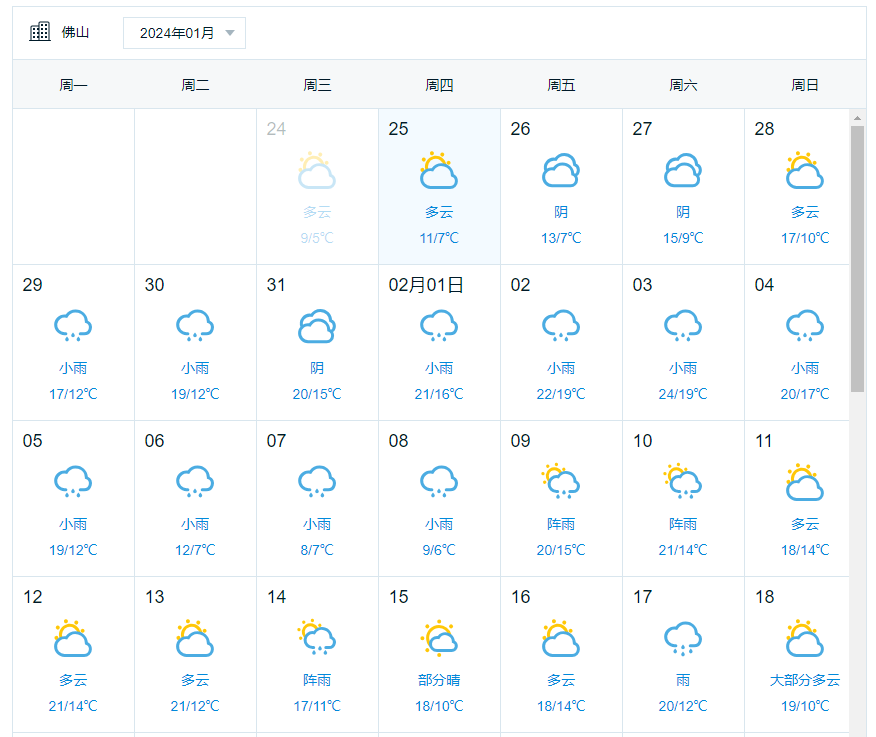Click the overcast icon for day 27
876x737 pixels.
[683, 170]
